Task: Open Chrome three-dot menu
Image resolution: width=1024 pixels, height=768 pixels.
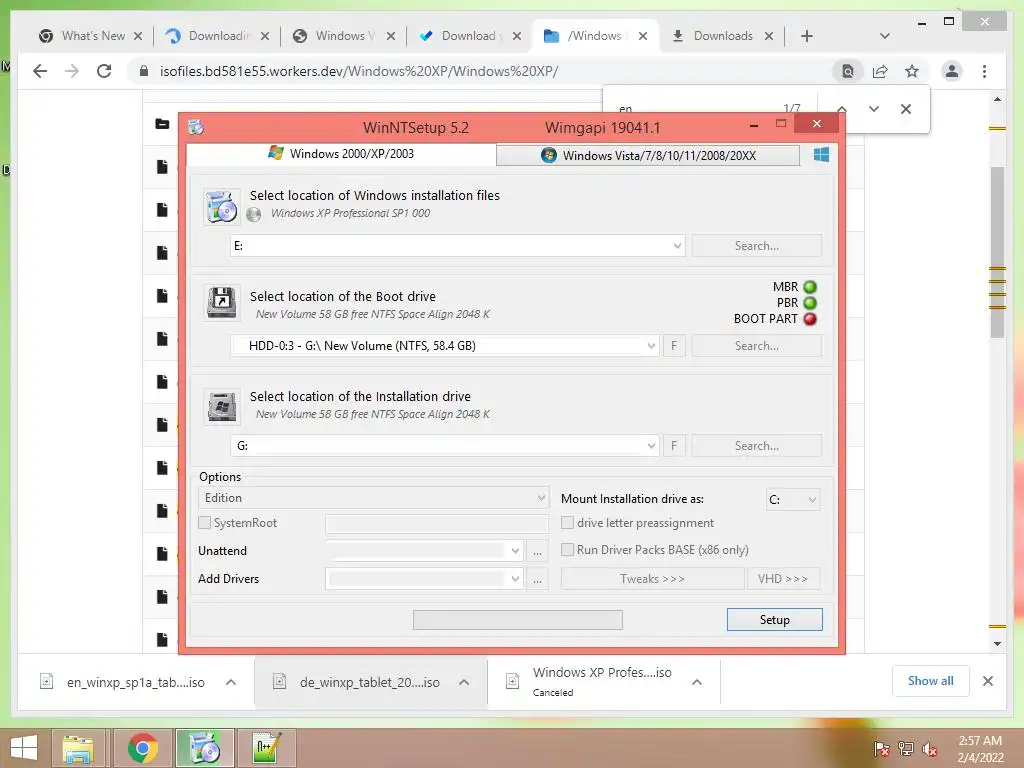Action: click(x=984, y=71)
